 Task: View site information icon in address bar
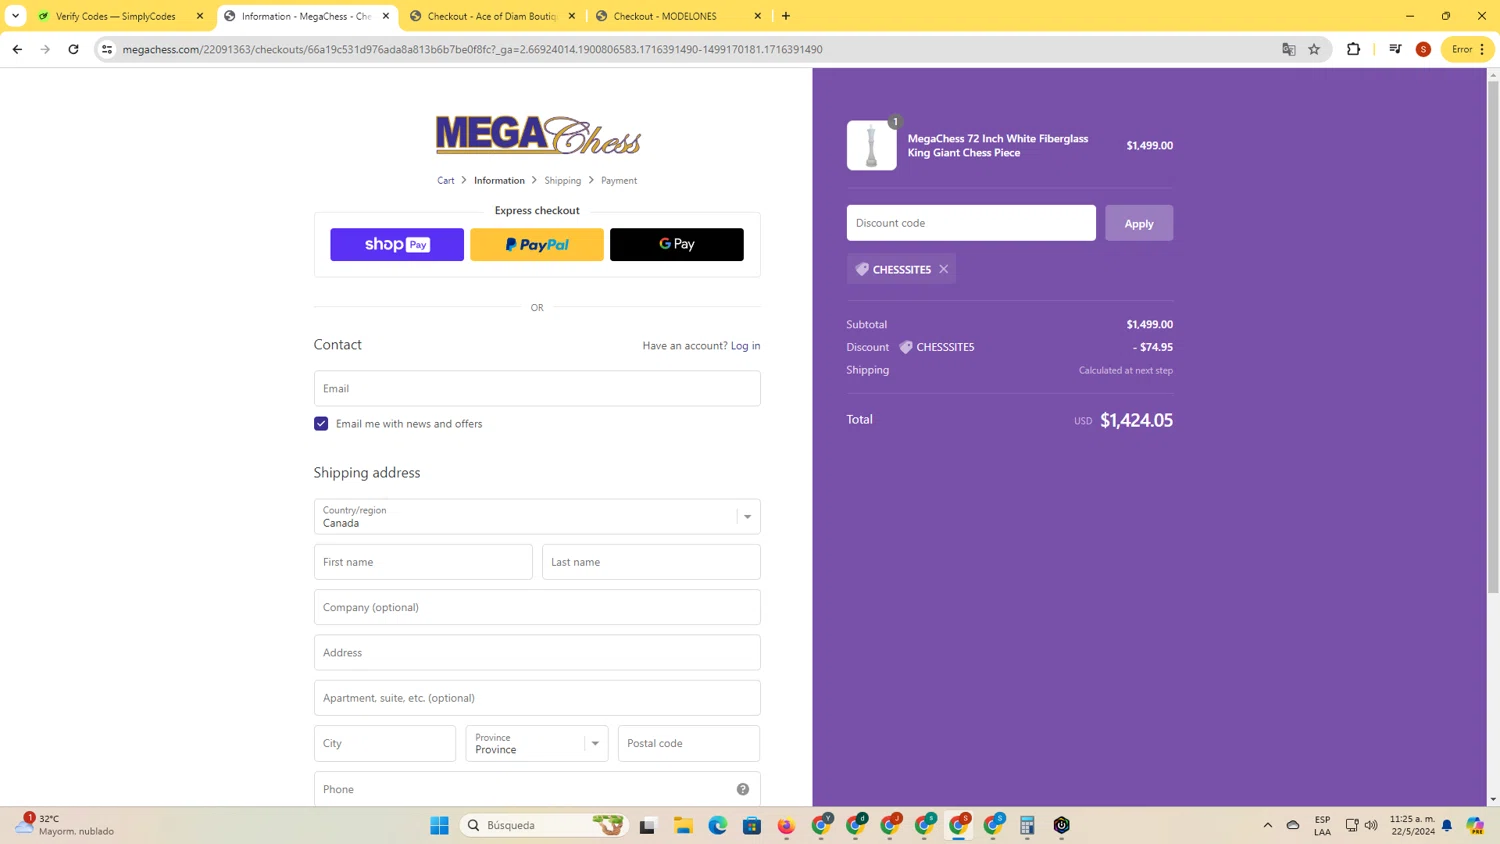(x=107, y=49)
